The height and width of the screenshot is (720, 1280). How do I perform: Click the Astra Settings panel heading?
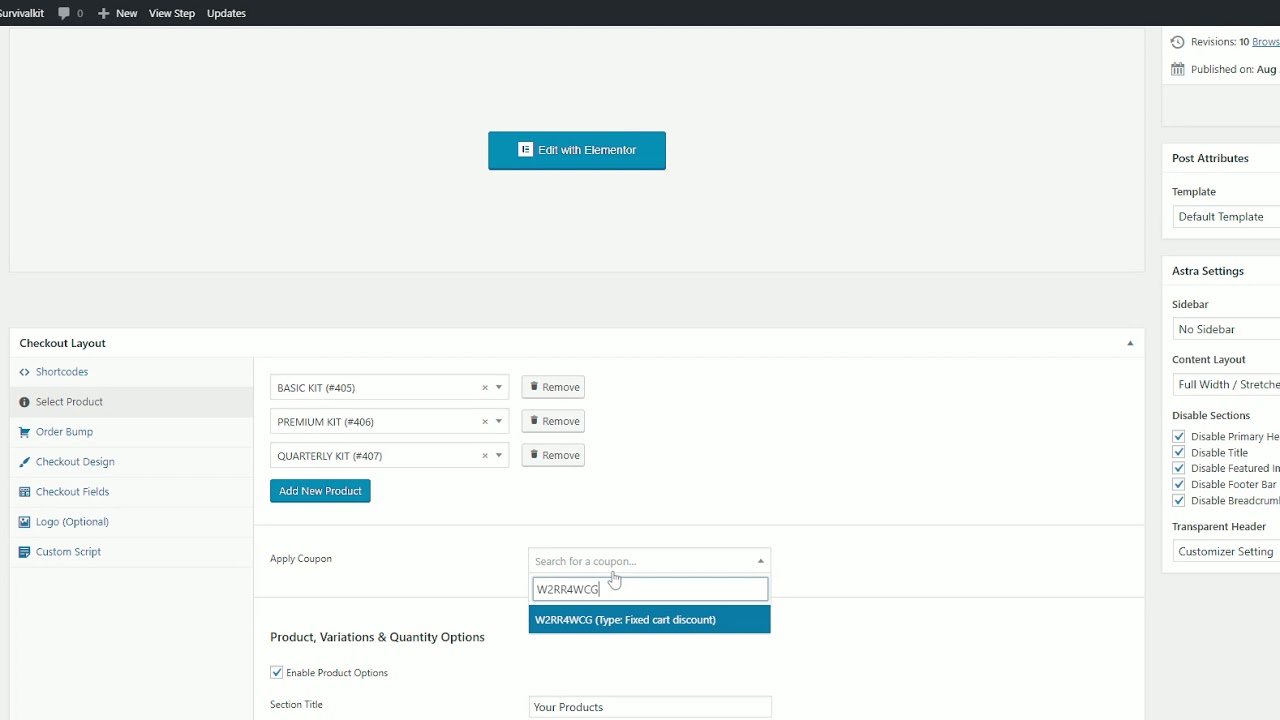coord(1208,271)
